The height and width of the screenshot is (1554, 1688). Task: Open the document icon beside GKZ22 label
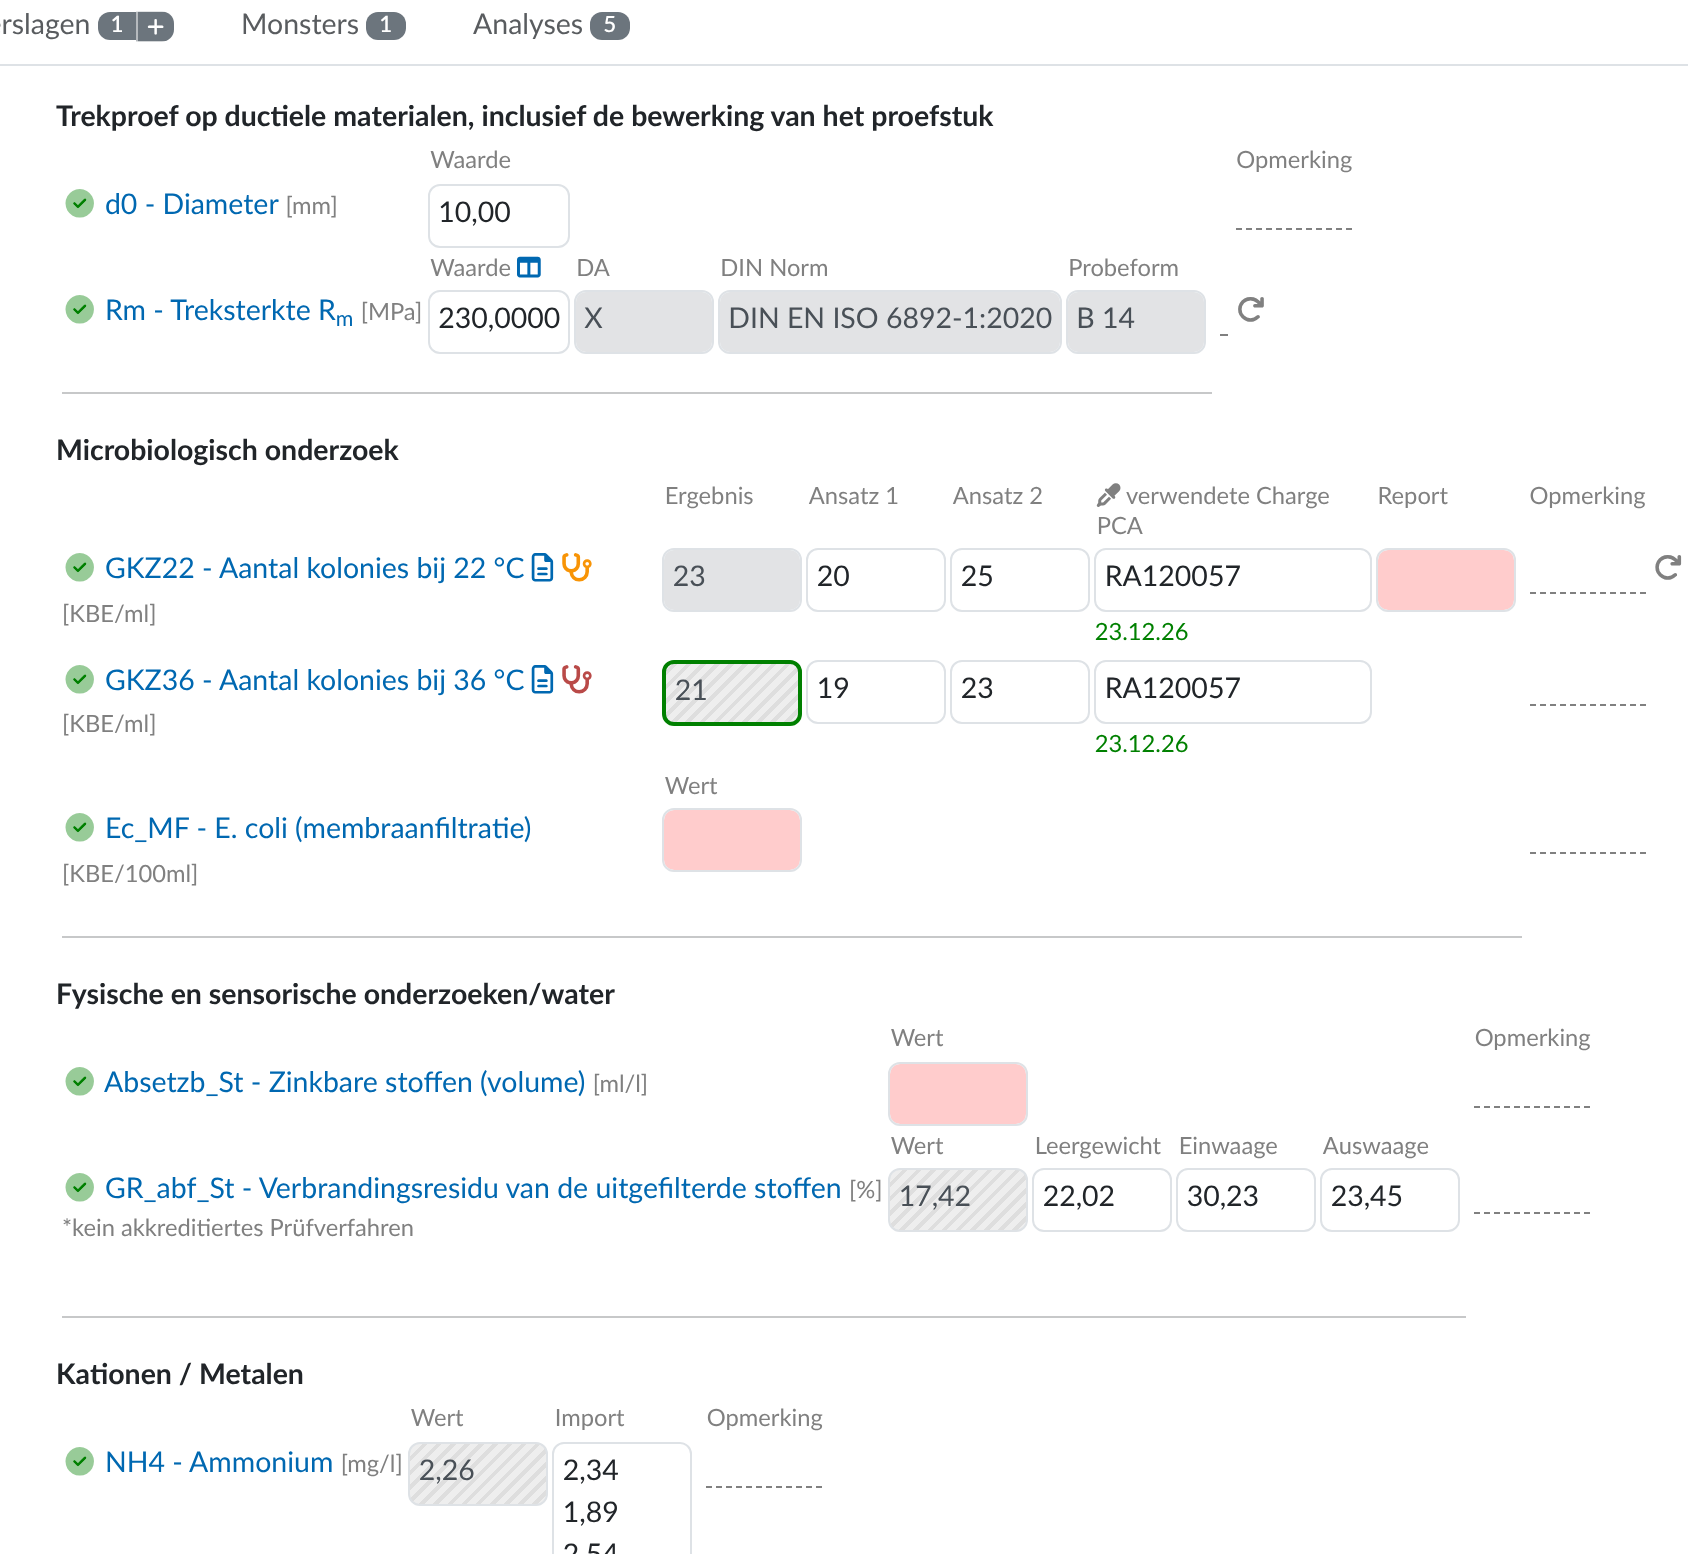(543, 568)
